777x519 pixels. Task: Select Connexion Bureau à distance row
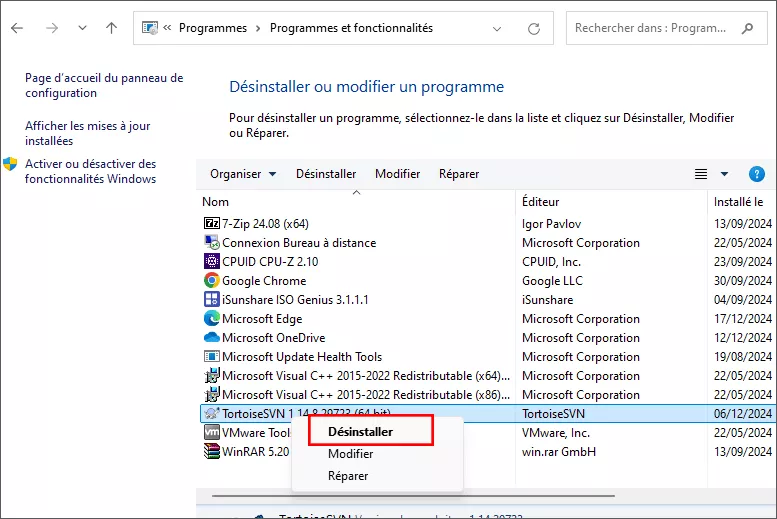coord(299,242)
